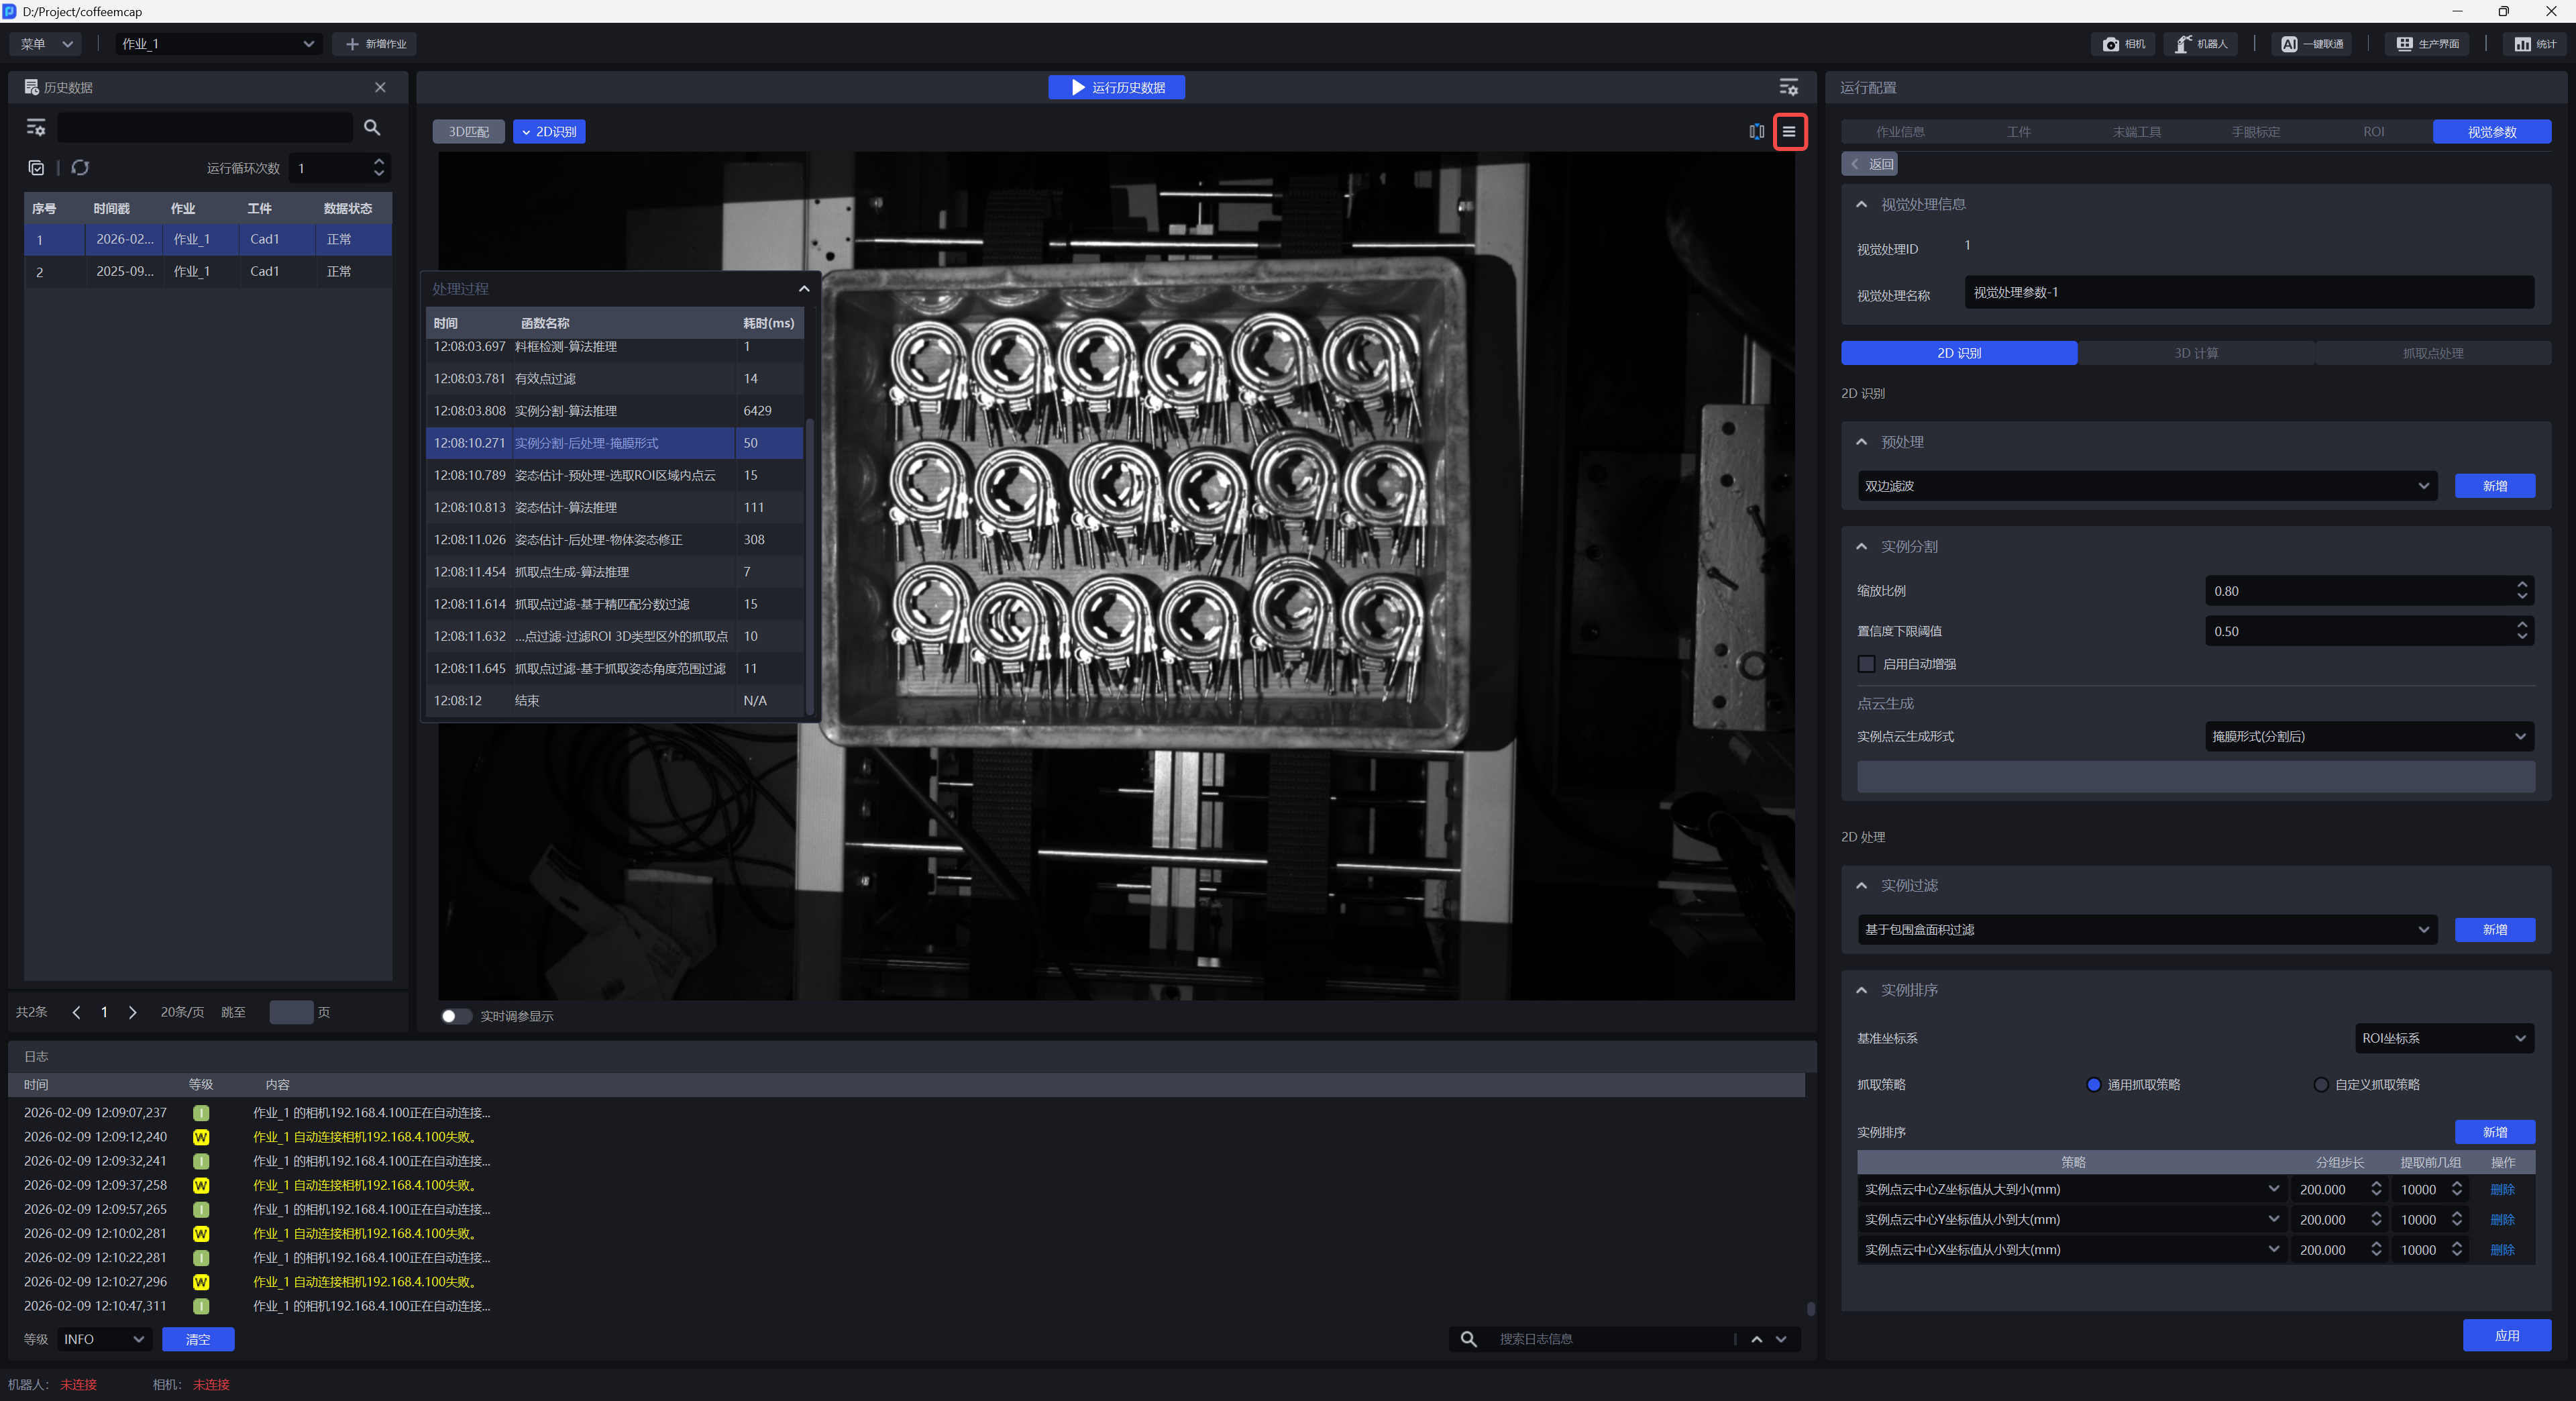This screenshot has height=1401, width=2576.
Task: Enable the 启用自动增强 checkbox
Action: (x=1866, y=664)
